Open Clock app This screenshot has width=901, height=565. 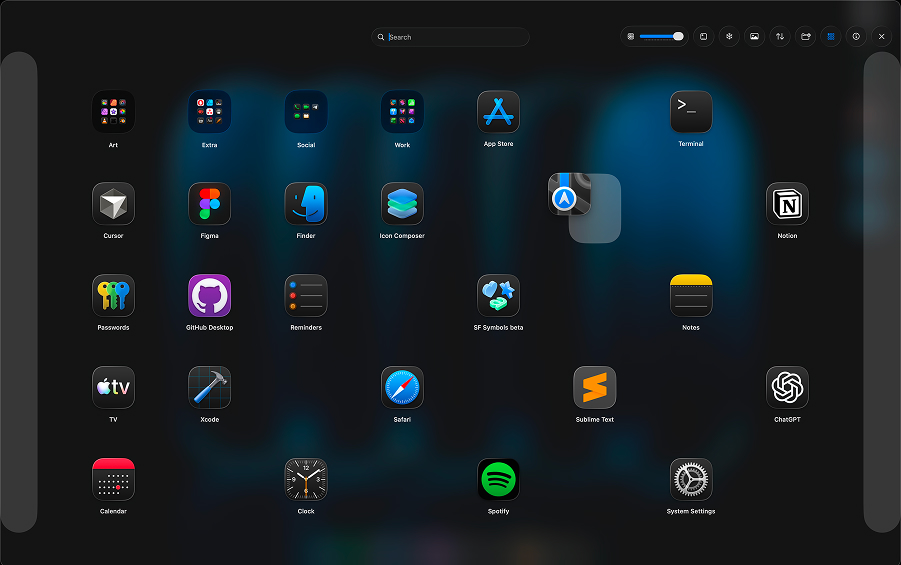coord(306,479)
